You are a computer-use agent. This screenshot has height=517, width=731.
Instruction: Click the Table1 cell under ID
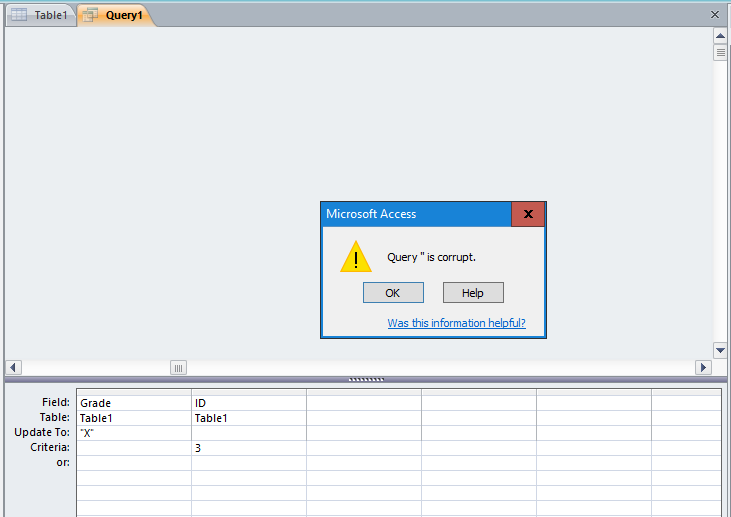[x=248, y=418]
